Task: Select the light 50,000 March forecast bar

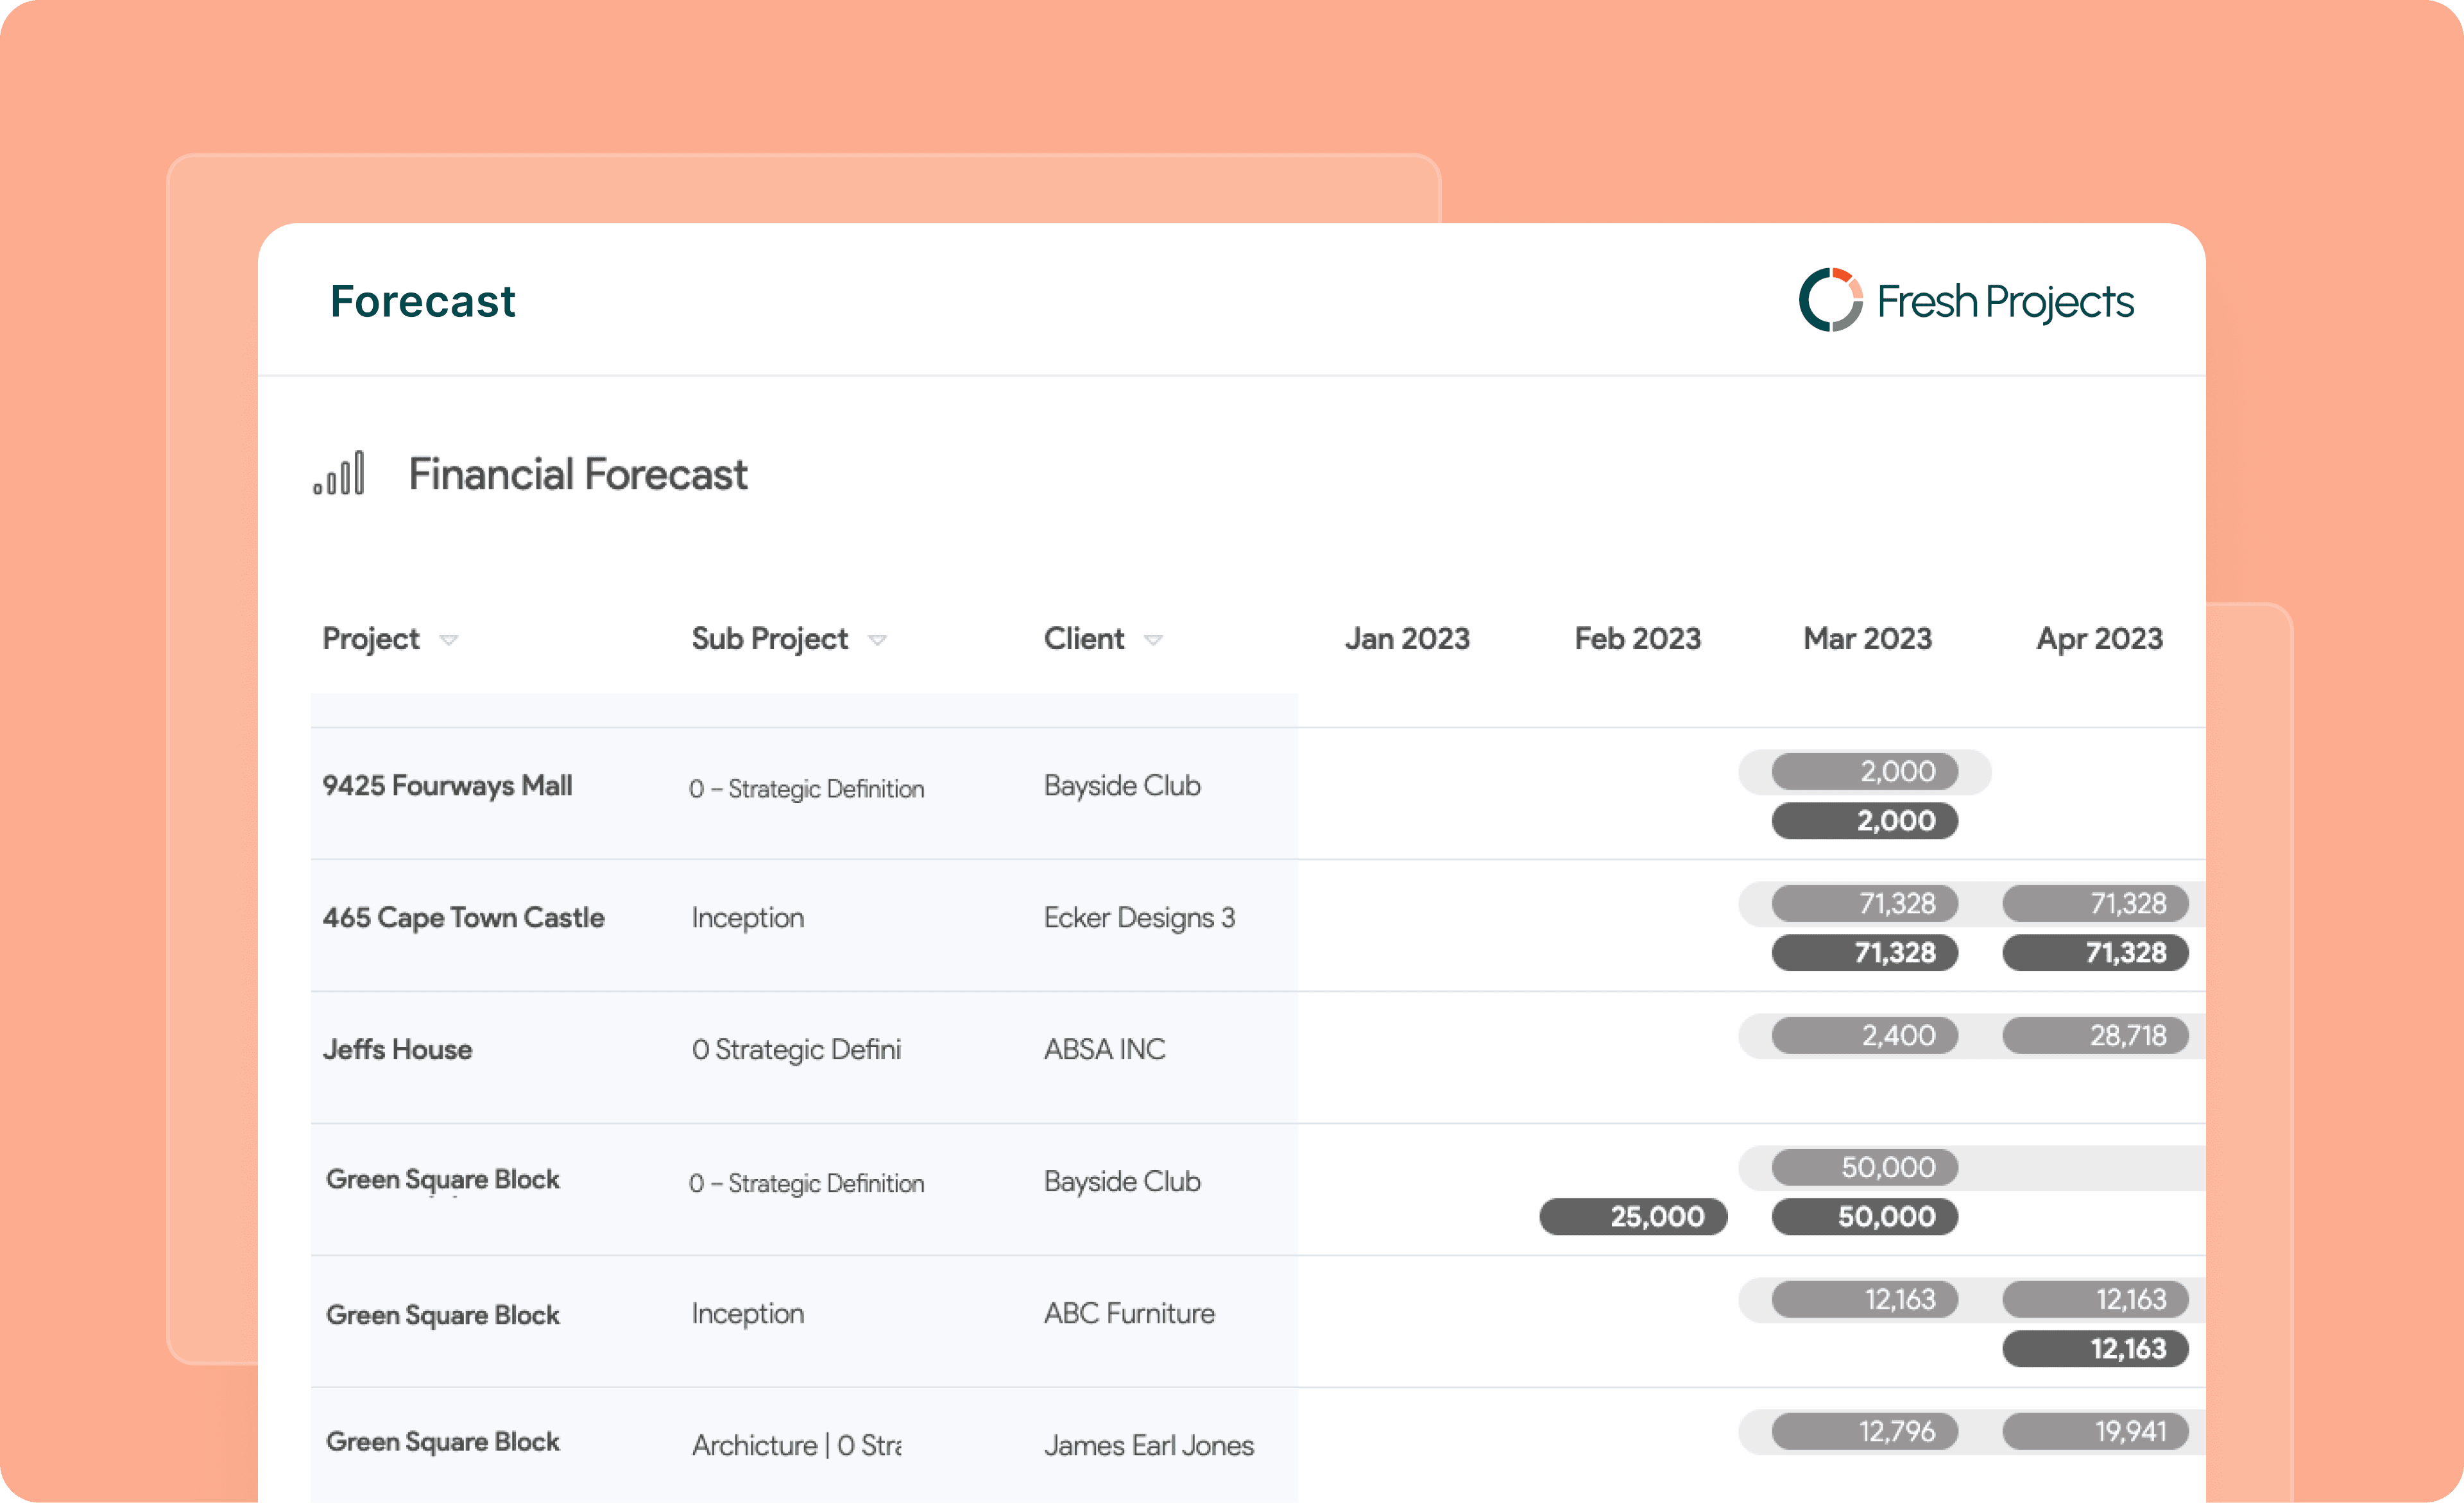Action: click(x=1864, y=1168)
